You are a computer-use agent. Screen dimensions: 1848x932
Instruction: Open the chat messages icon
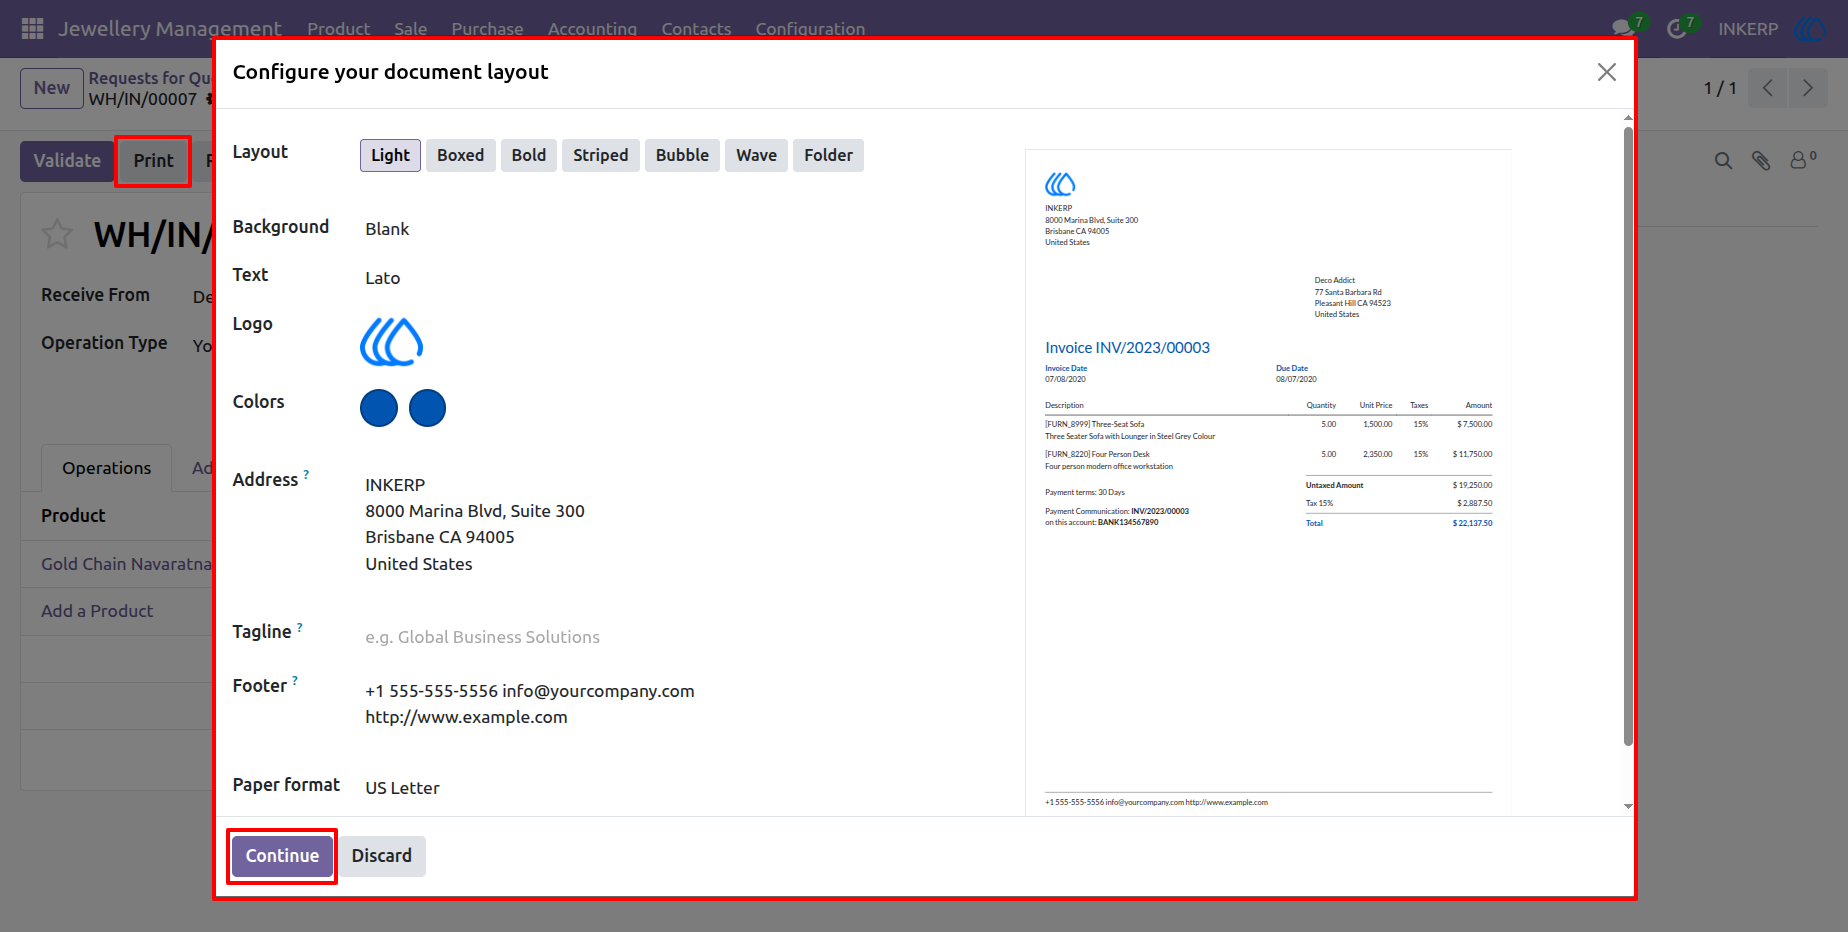(x=1623, y=28)
